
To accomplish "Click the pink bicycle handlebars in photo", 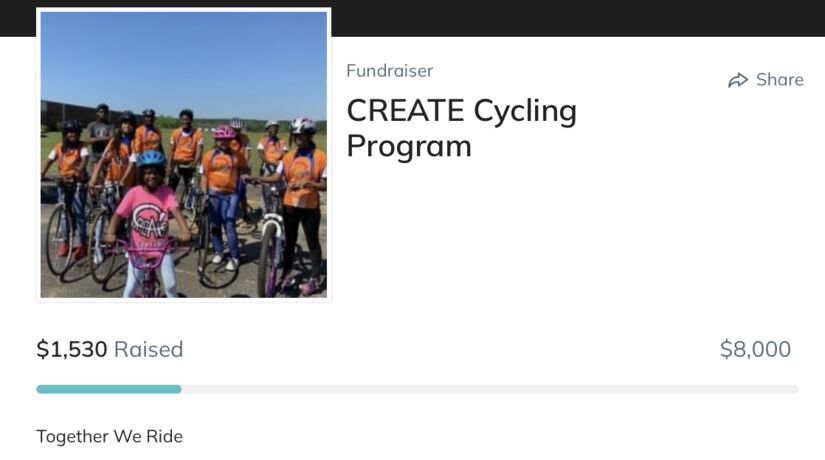I will point(150,248).
